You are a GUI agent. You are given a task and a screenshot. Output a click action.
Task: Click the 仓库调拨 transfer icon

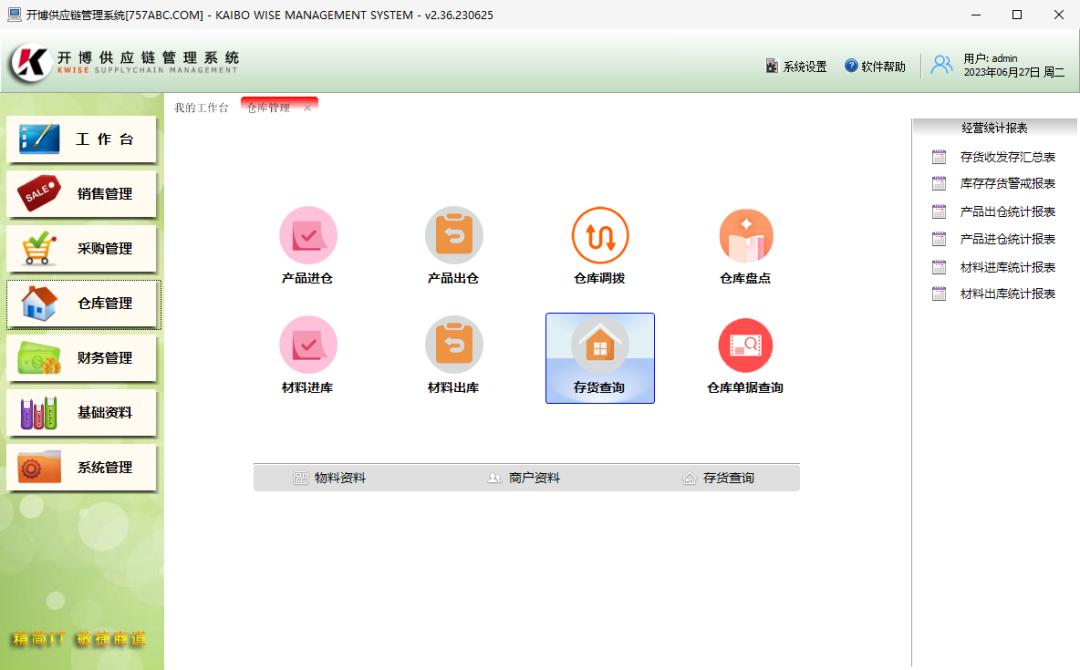(600, 237)
